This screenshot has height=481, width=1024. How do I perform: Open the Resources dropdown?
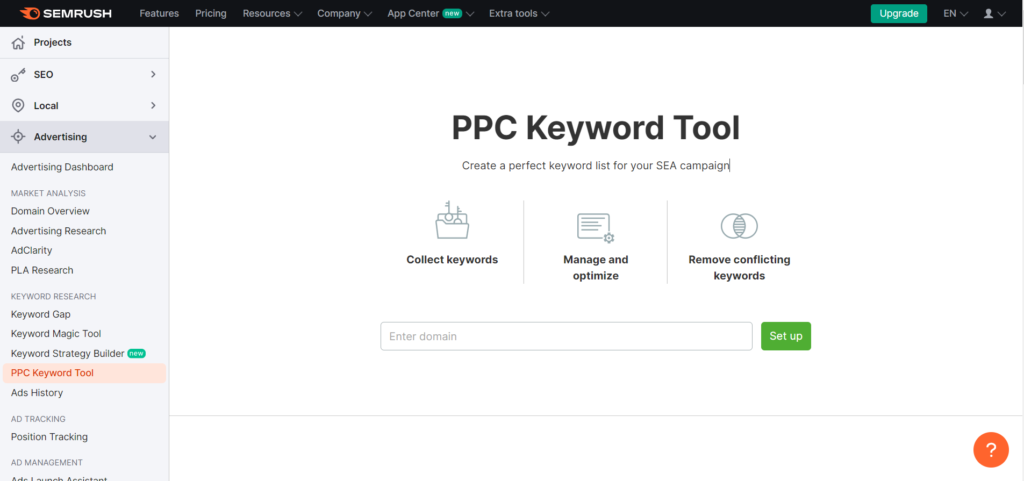tap(272, 13)
